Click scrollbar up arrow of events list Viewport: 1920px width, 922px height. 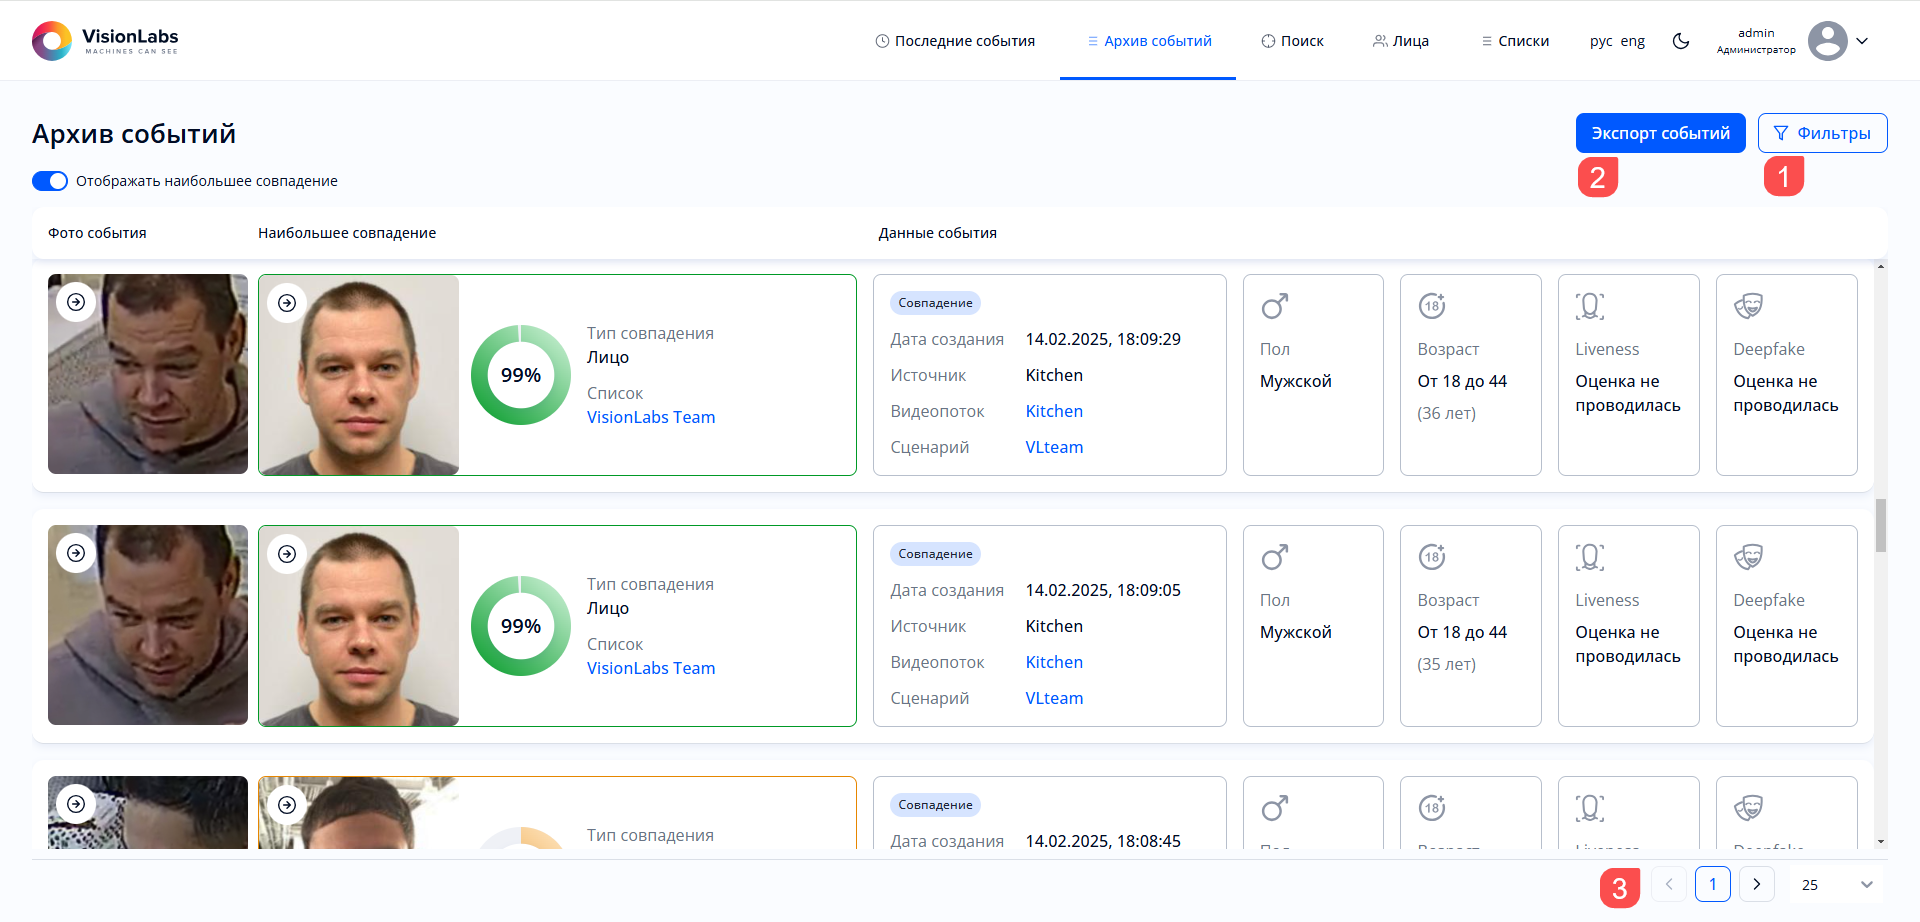click(1881, 267)
